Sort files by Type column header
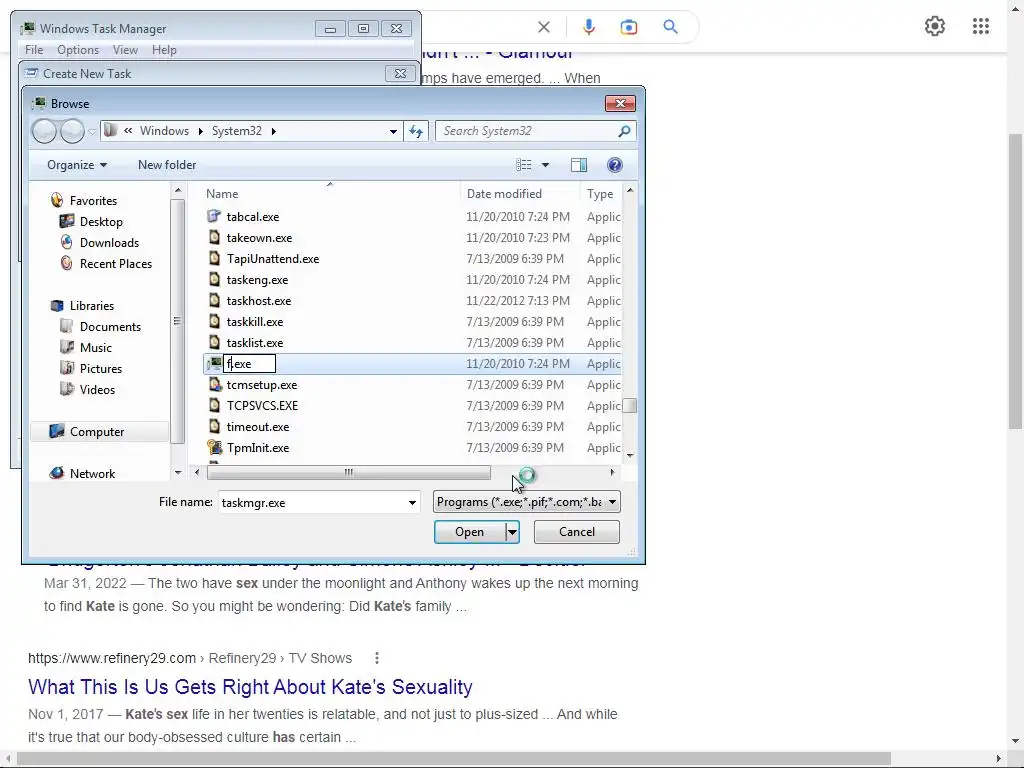Screen dimensions: 1024x768 coord(600,193)
